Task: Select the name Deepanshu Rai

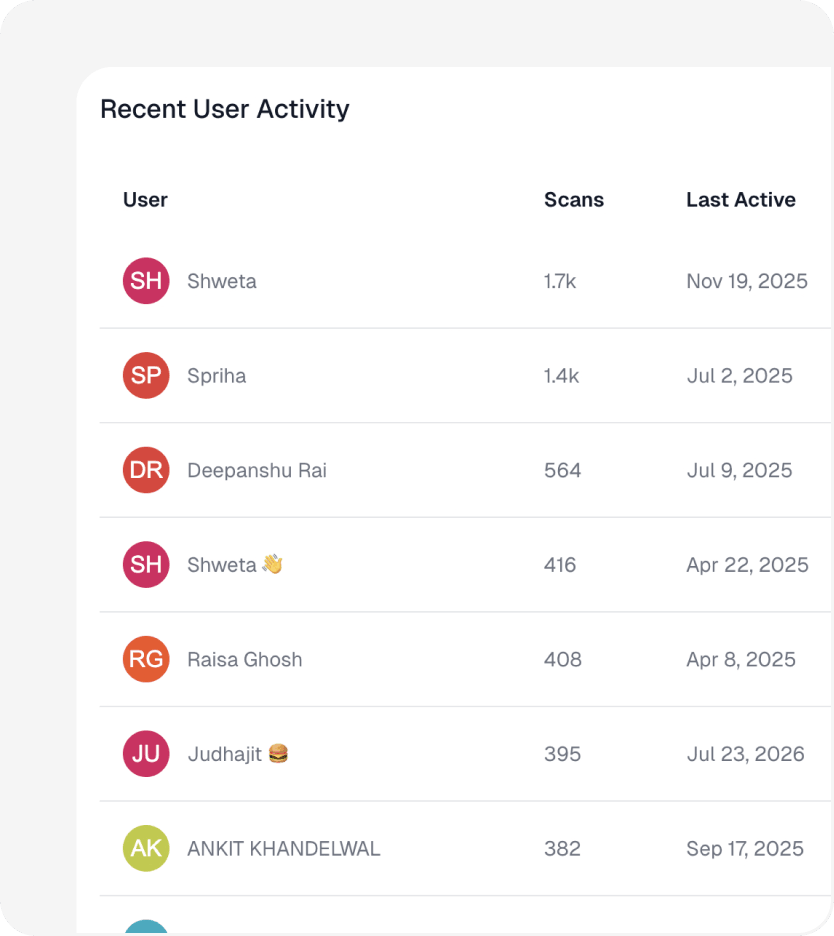Action: click(257, 470)
